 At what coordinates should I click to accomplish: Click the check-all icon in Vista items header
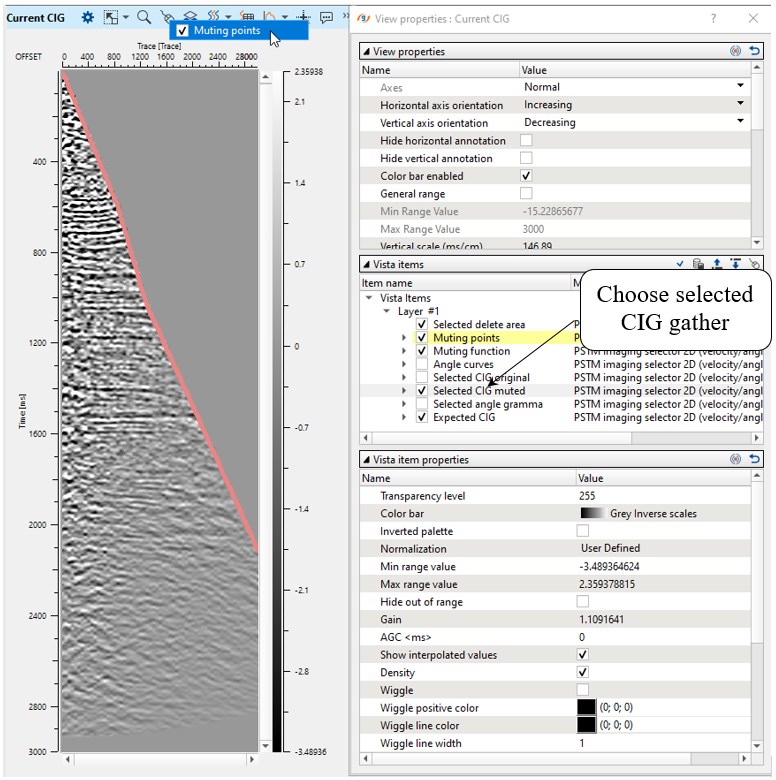(x=680, y=264)
